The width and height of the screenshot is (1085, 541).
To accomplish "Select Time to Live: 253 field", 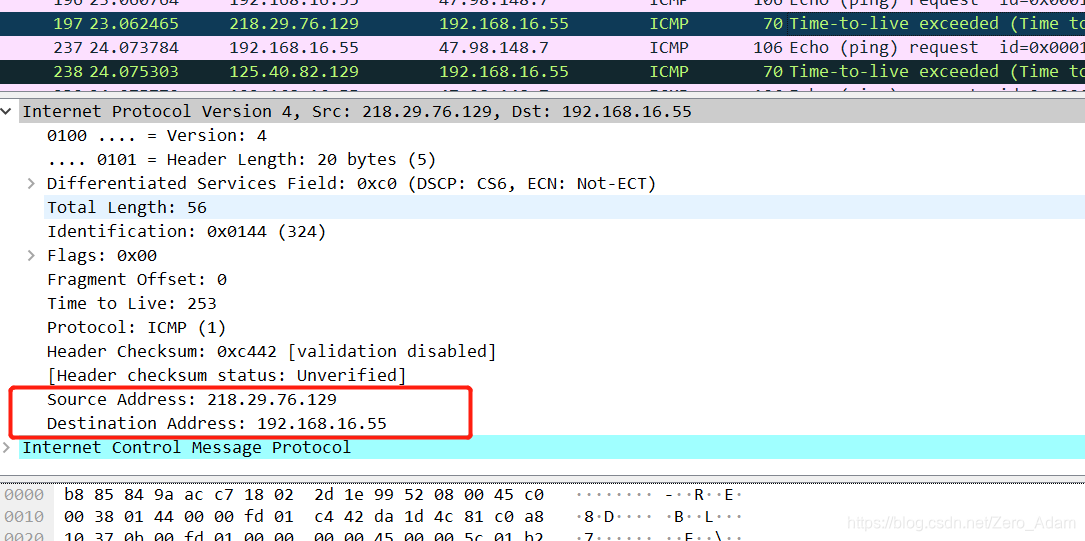I will (131, 304).
